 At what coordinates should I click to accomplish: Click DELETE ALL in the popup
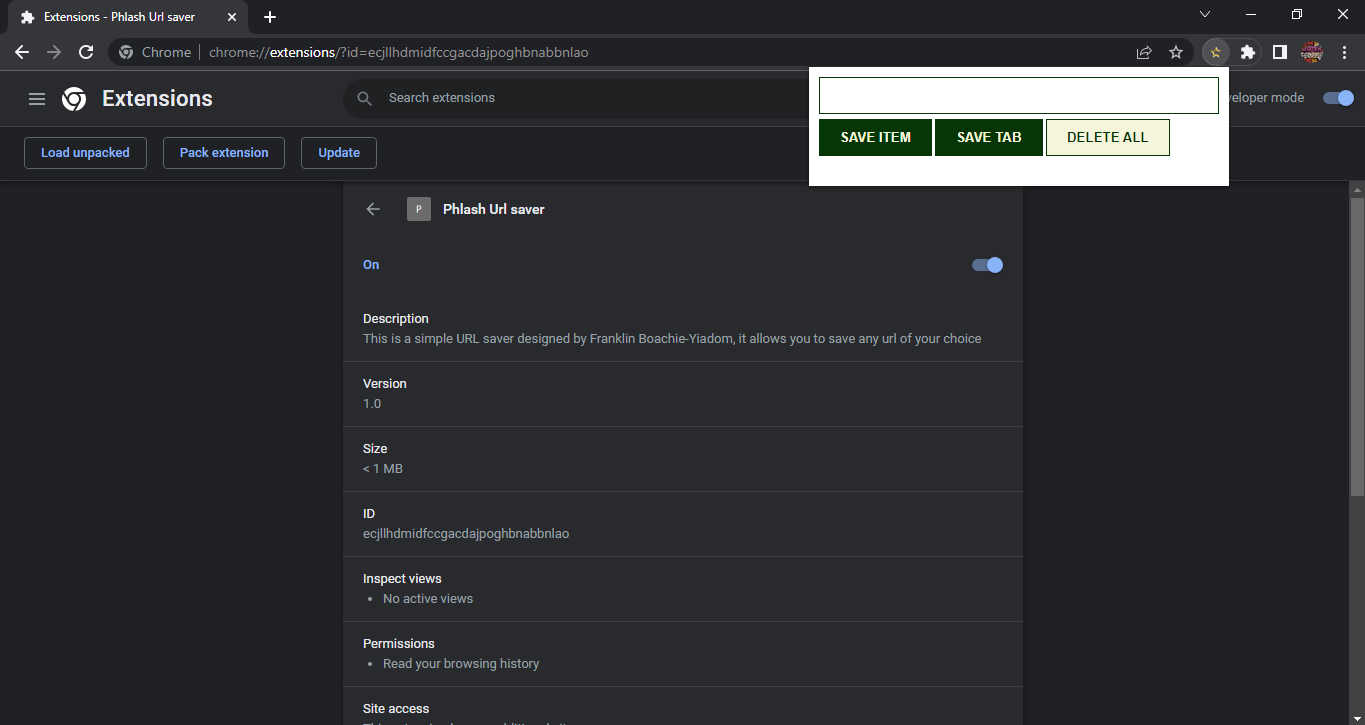pyautogui.click(x=1107, y=137)
